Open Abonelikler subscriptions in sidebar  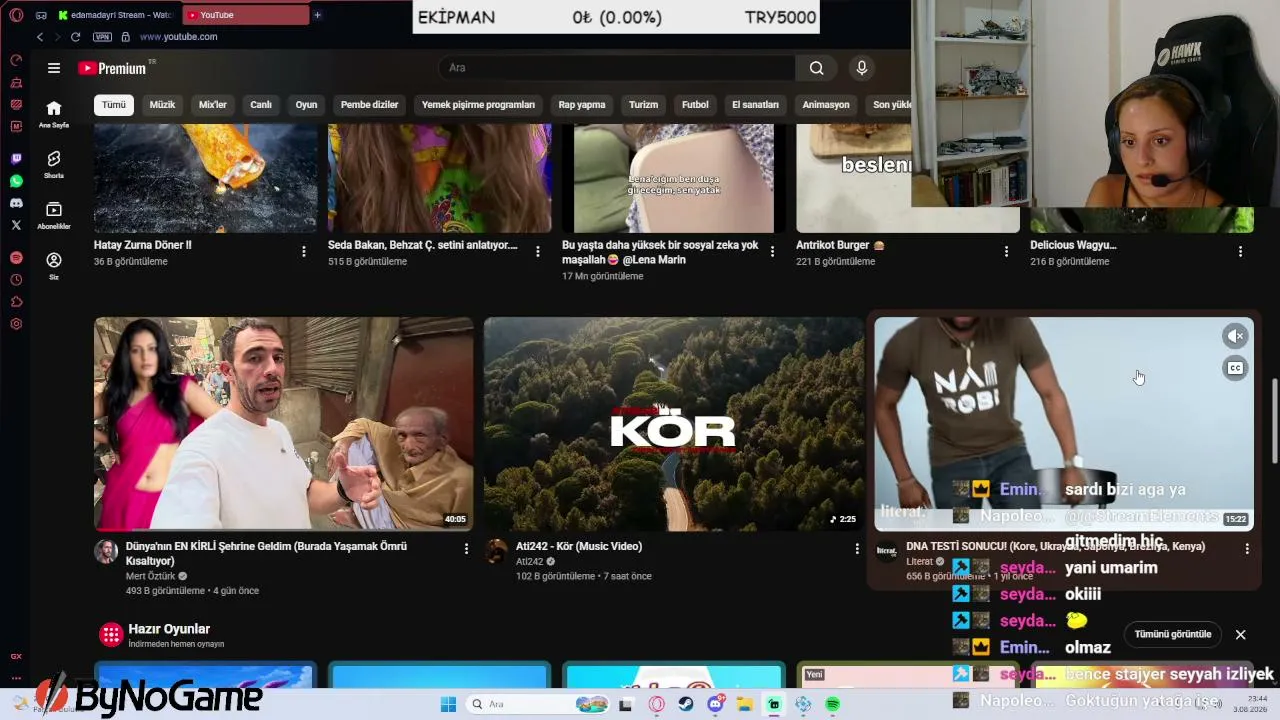54,215
